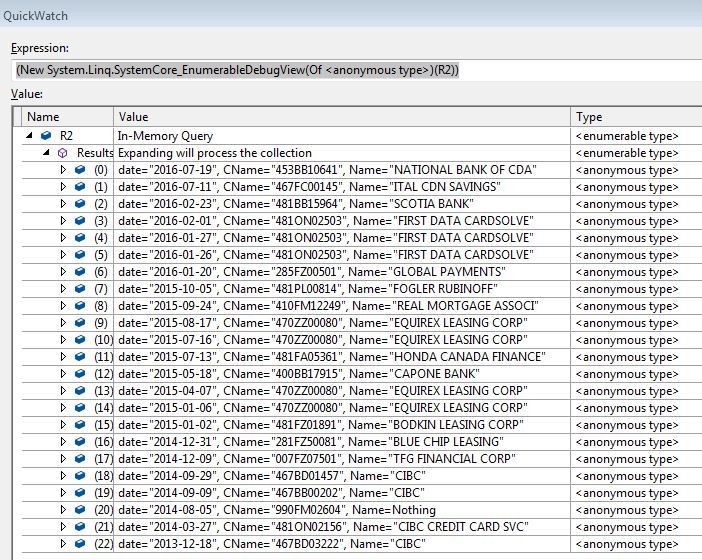Collapse the Results view node
The width and height of the screenshot is (702, 560).
(46, 152)
